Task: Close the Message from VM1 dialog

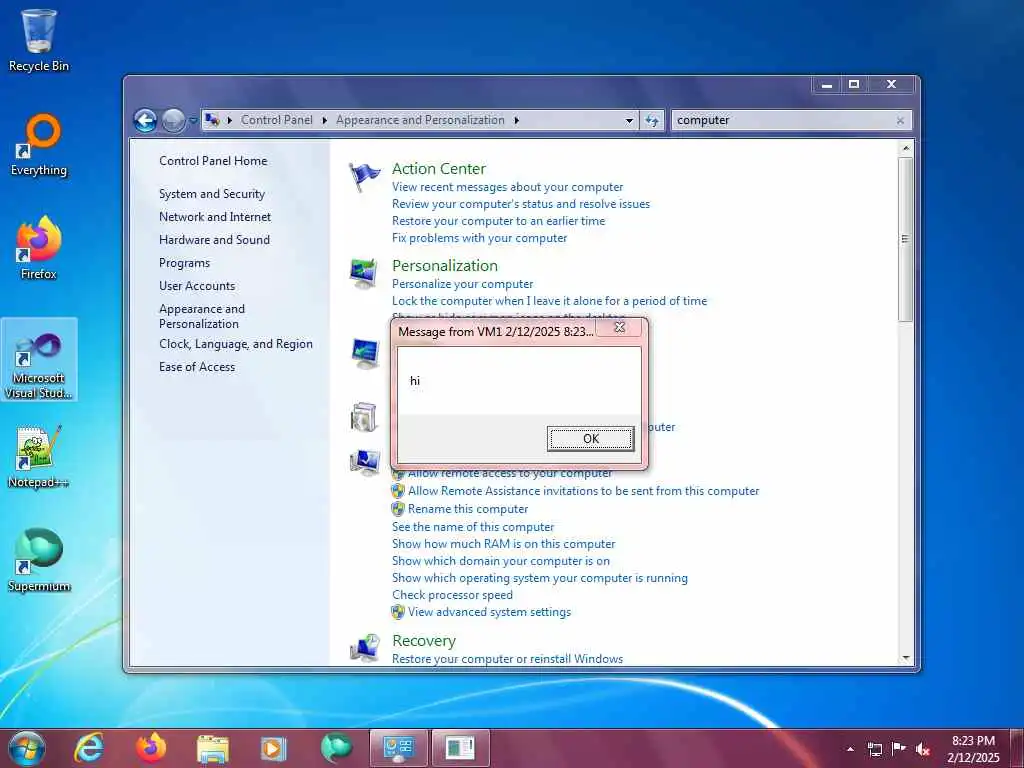Action: point(619,327)
